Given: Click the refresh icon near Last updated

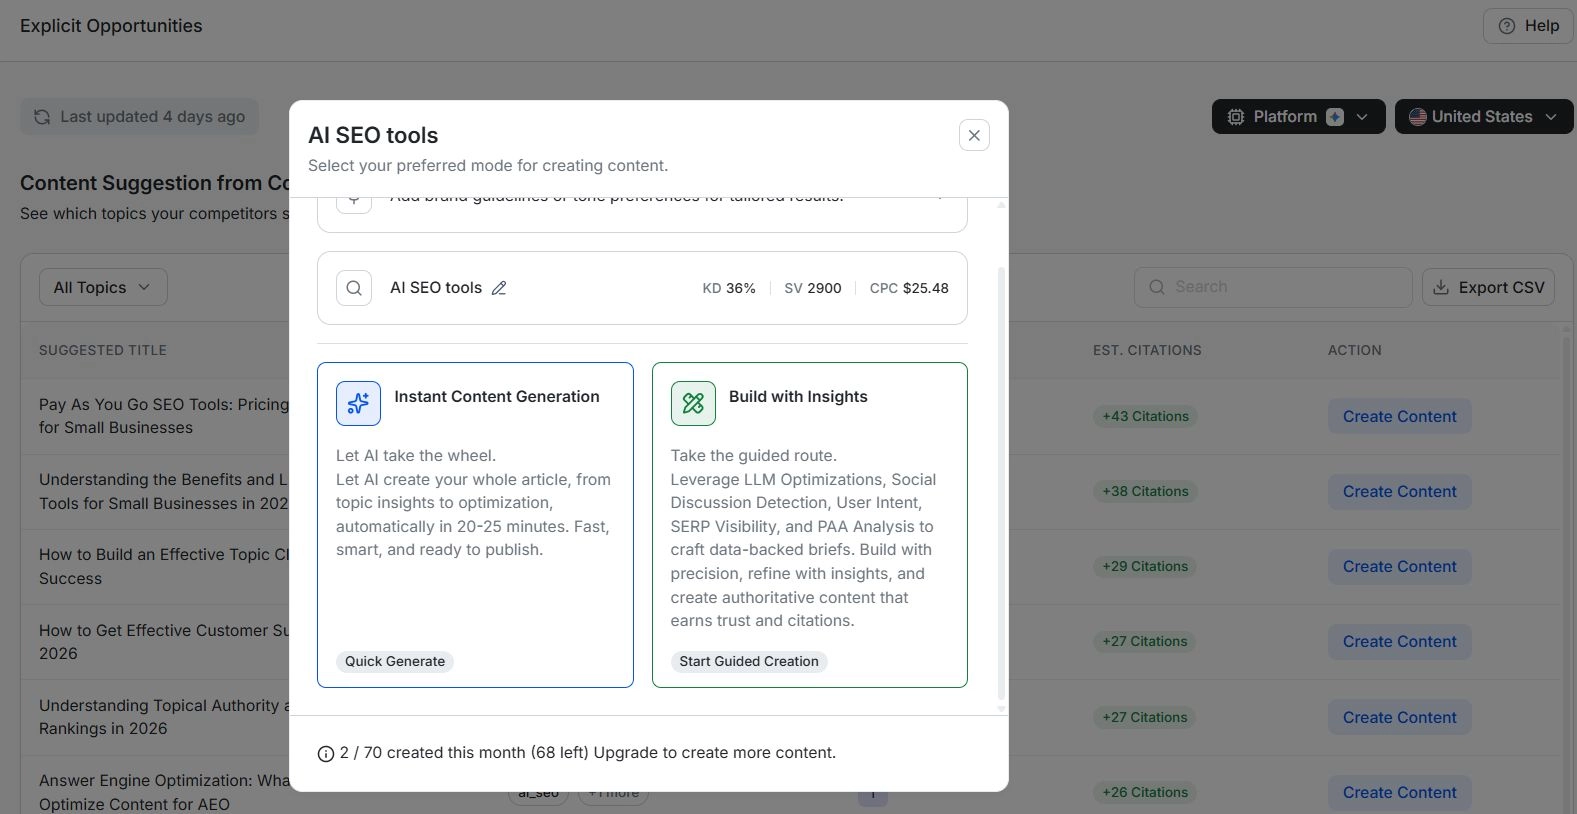Looking at the screenshot, I should (42, 117).
